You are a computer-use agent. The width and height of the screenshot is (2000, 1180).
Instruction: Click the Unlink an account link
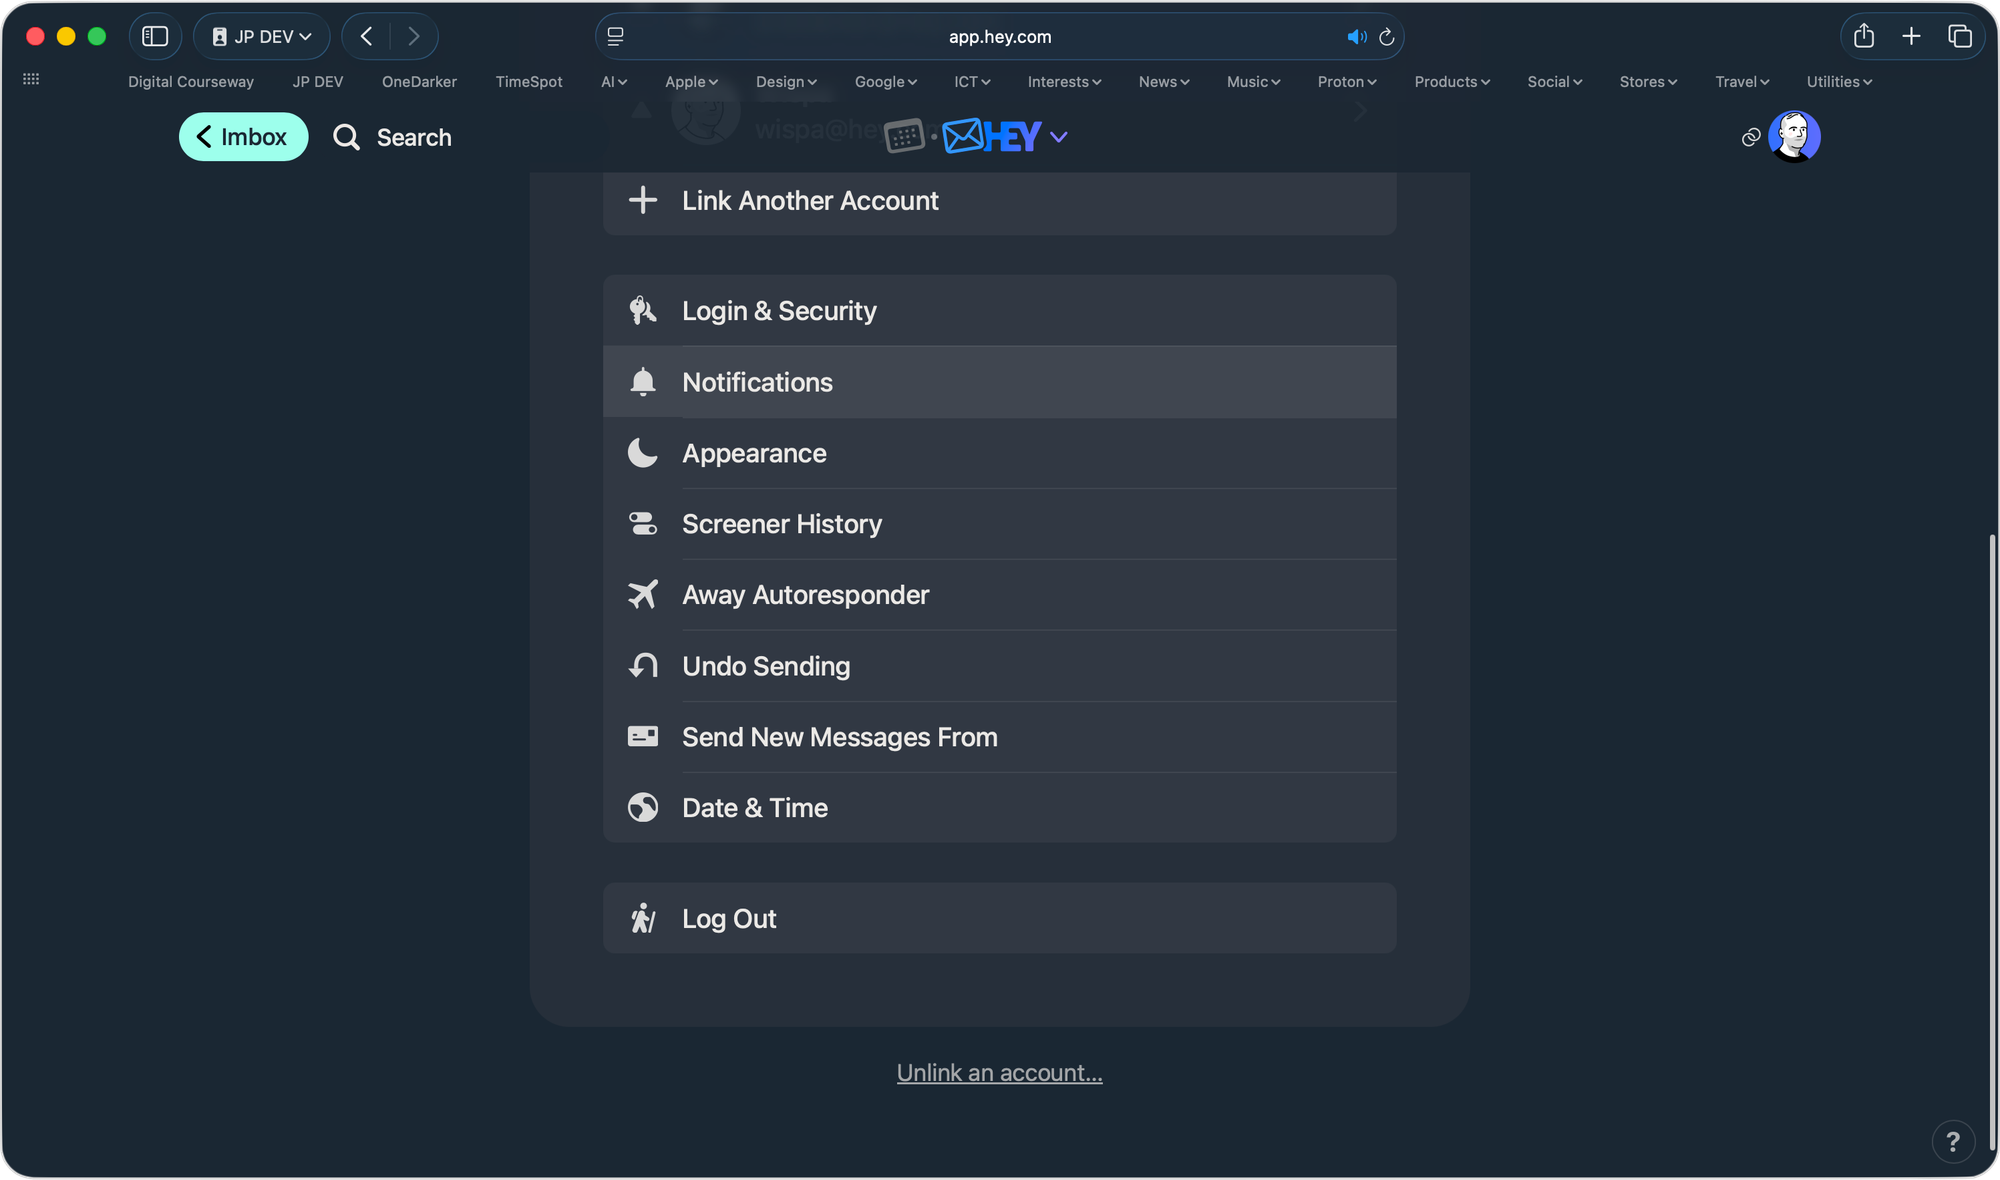999,1073
